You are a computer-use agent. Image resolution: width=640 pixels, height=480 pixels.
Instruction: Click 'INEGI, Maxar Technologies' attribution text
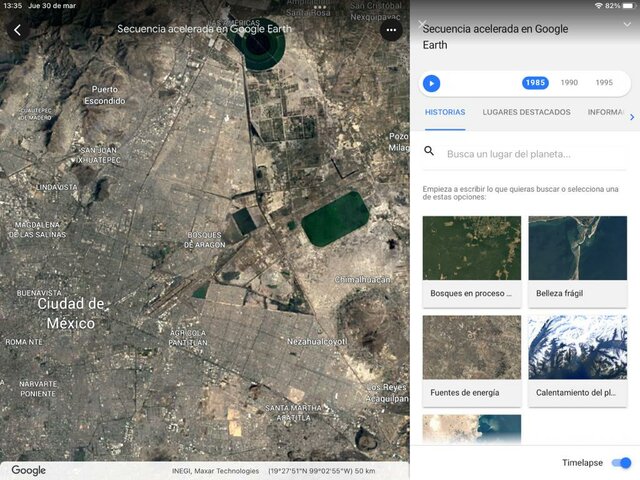pyautogui.click(x=216, y=471)
